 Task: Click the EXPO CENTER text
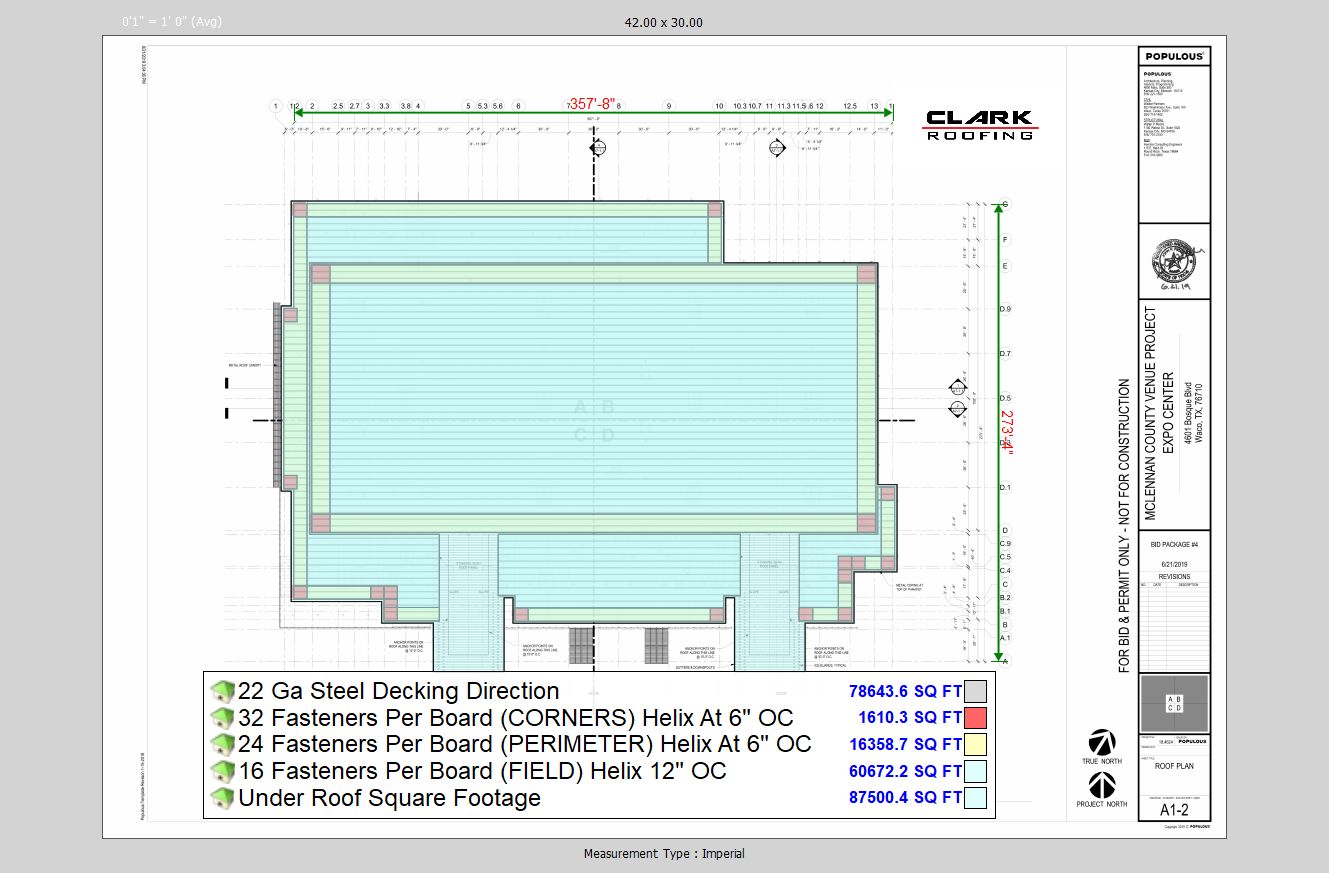click(1169, 411)
